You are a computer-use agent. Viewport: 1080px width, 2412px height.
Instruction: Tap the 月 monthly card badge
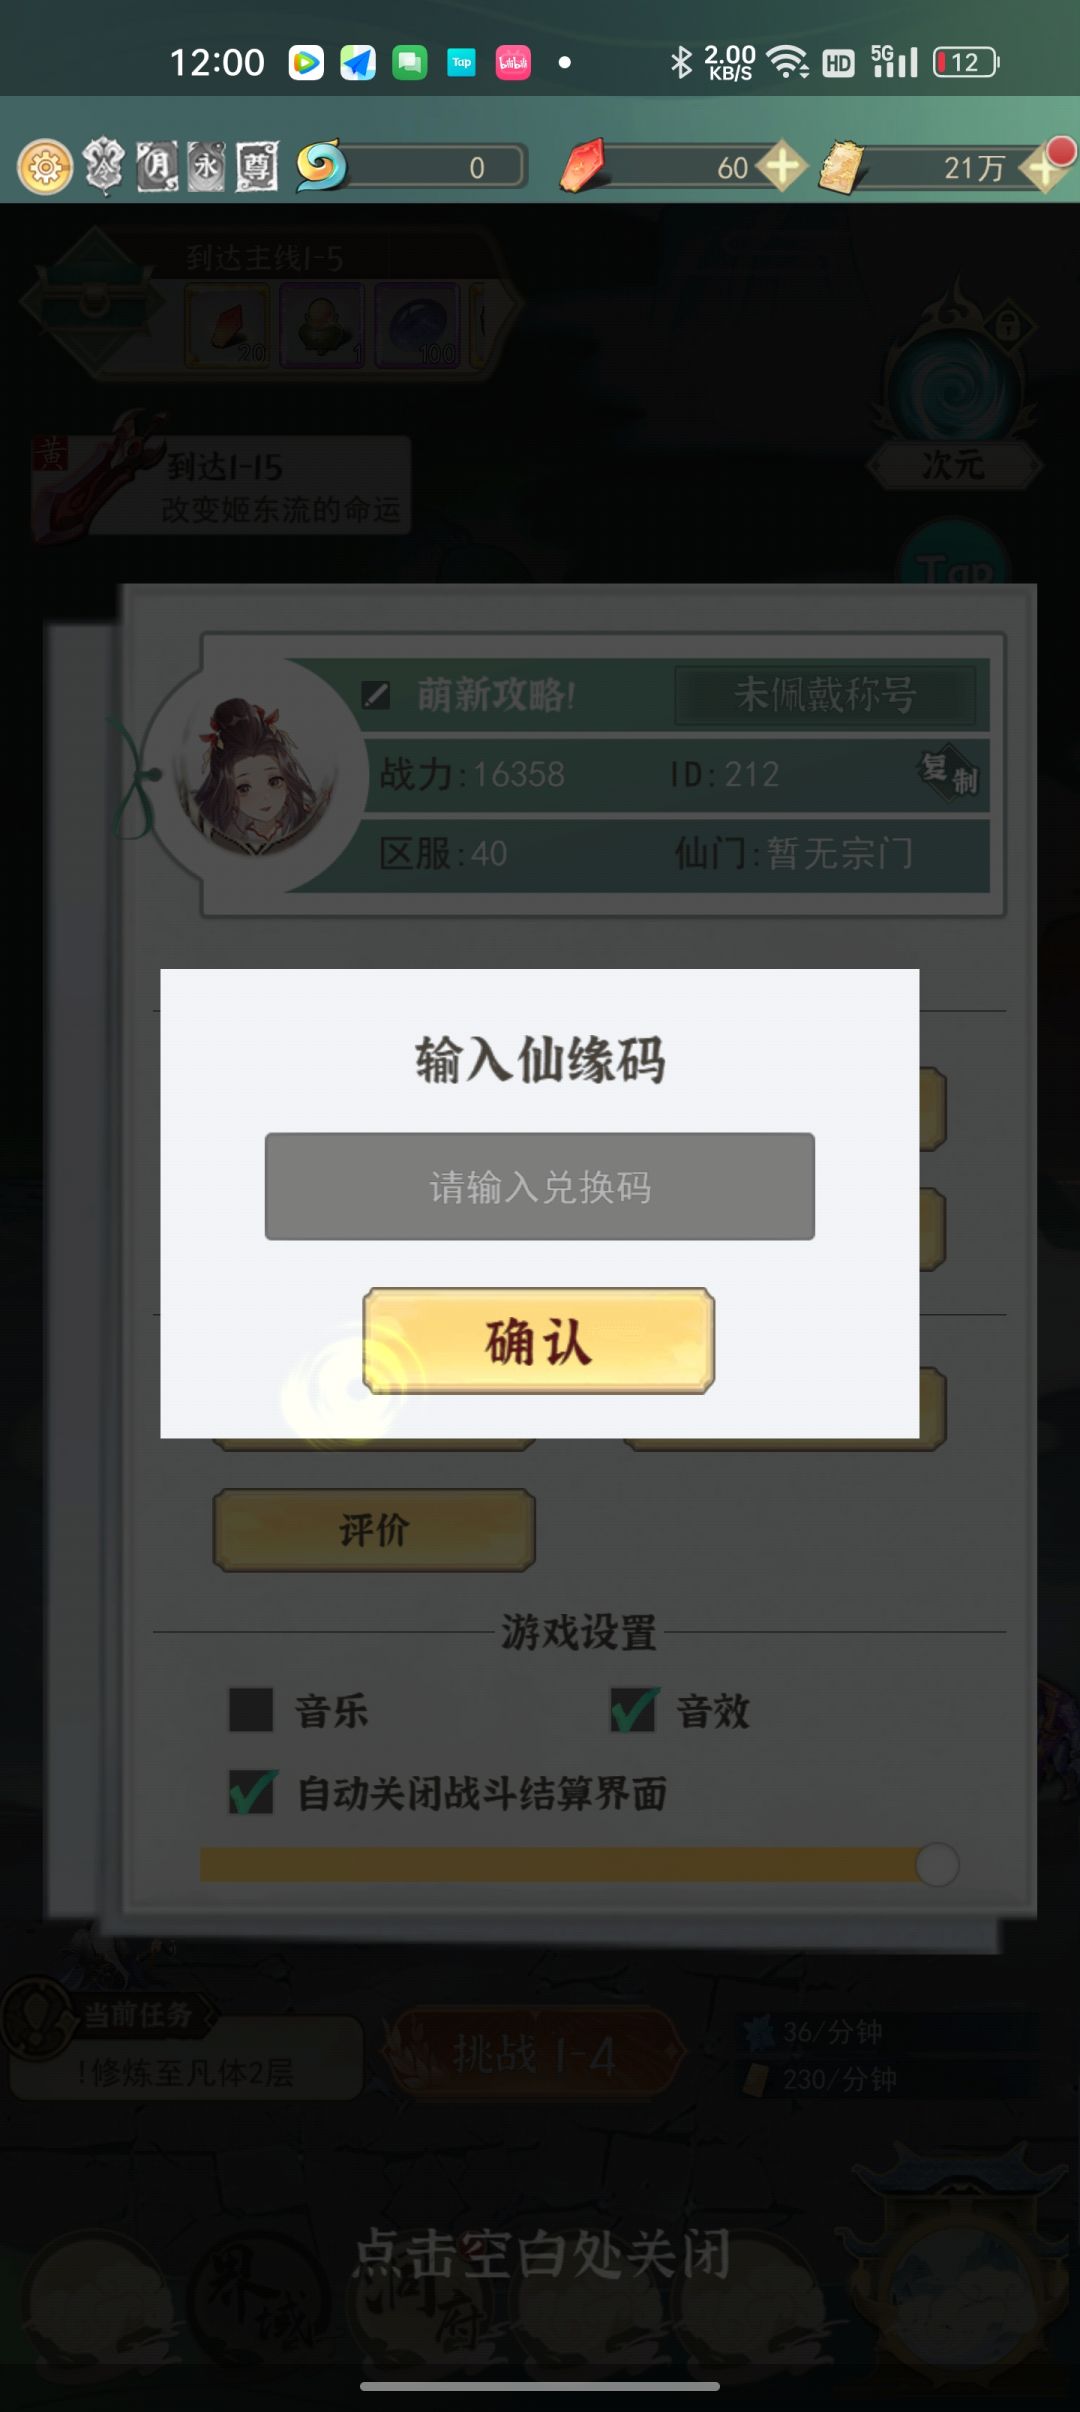tap(156, 166)
